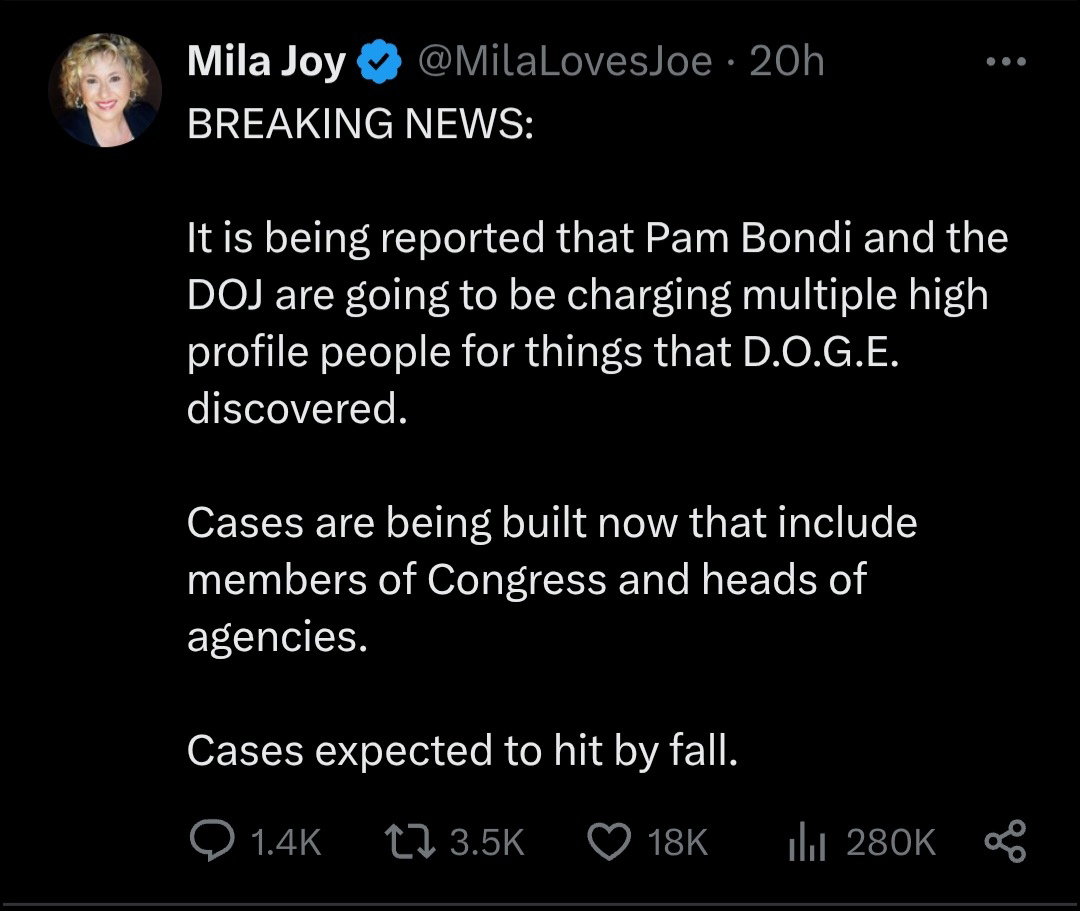The width and height of the screenshot is (1080, 911).
Task: Click the paragraph mentioning Pam Bondi
Action: pyautogui.click(x=597, y=325)
